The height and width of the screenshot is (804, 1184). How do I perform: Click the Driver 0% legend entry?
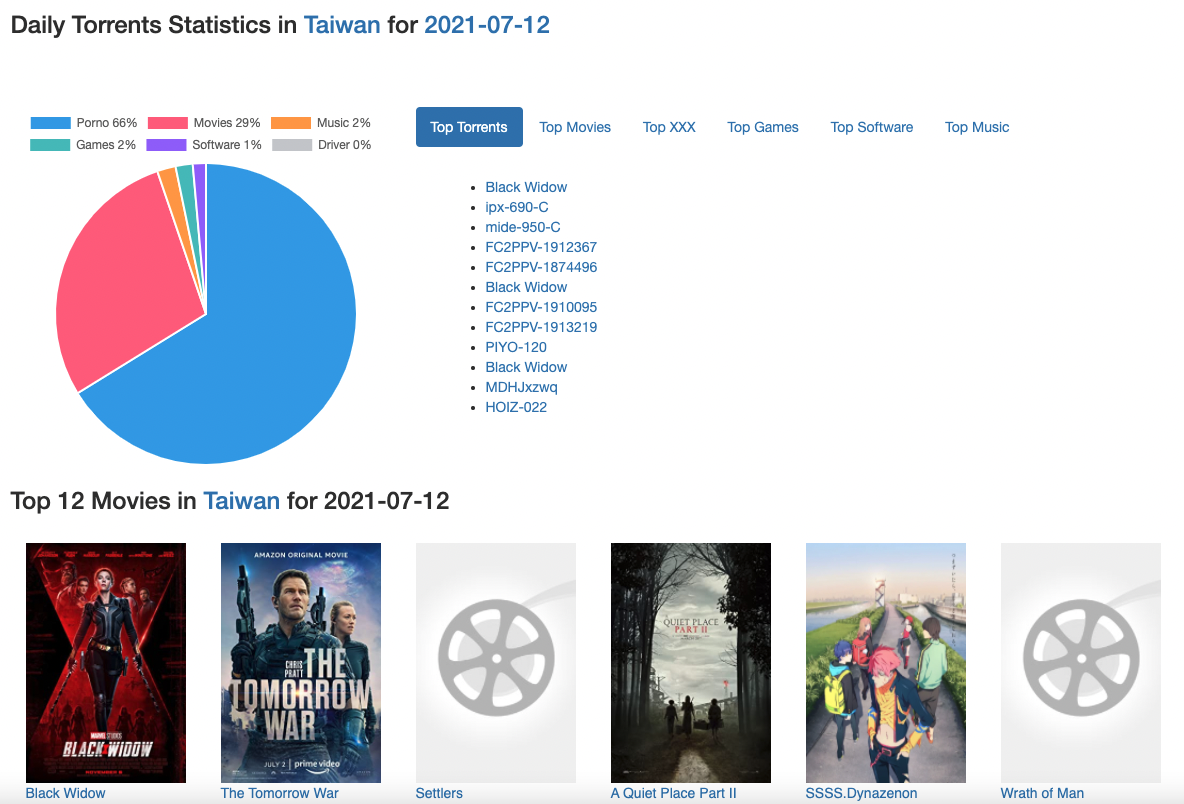click(322, 145)
